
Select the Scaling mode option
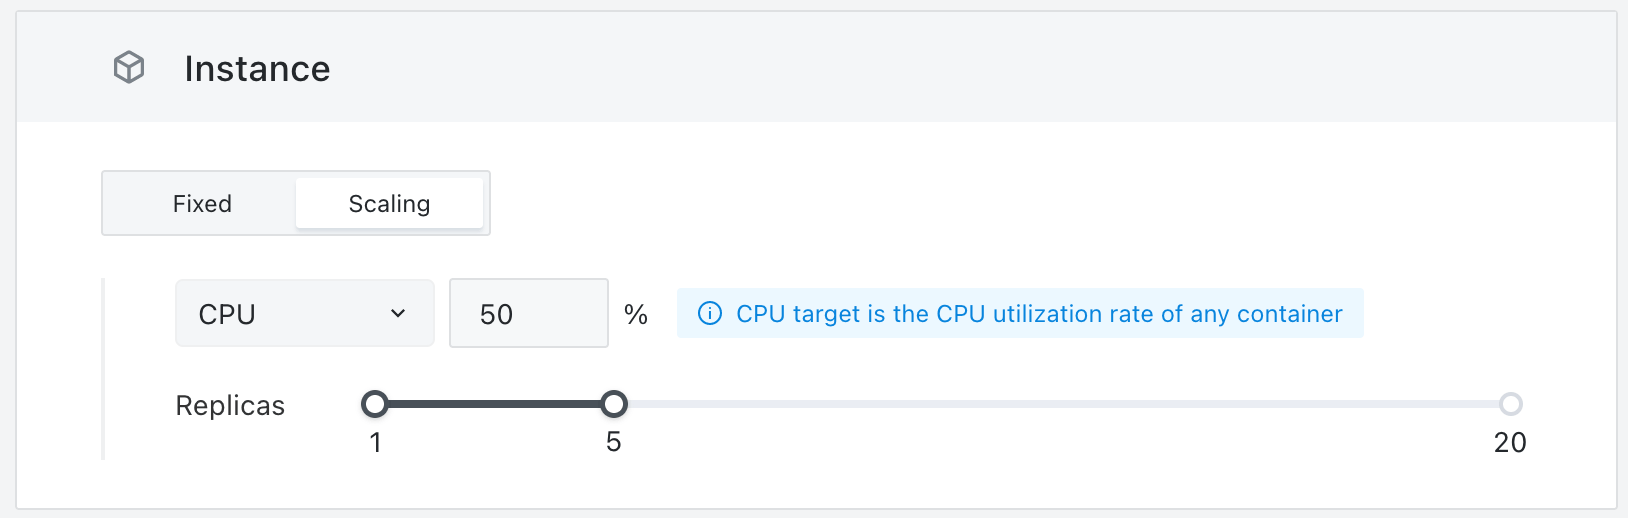[389, 204]
